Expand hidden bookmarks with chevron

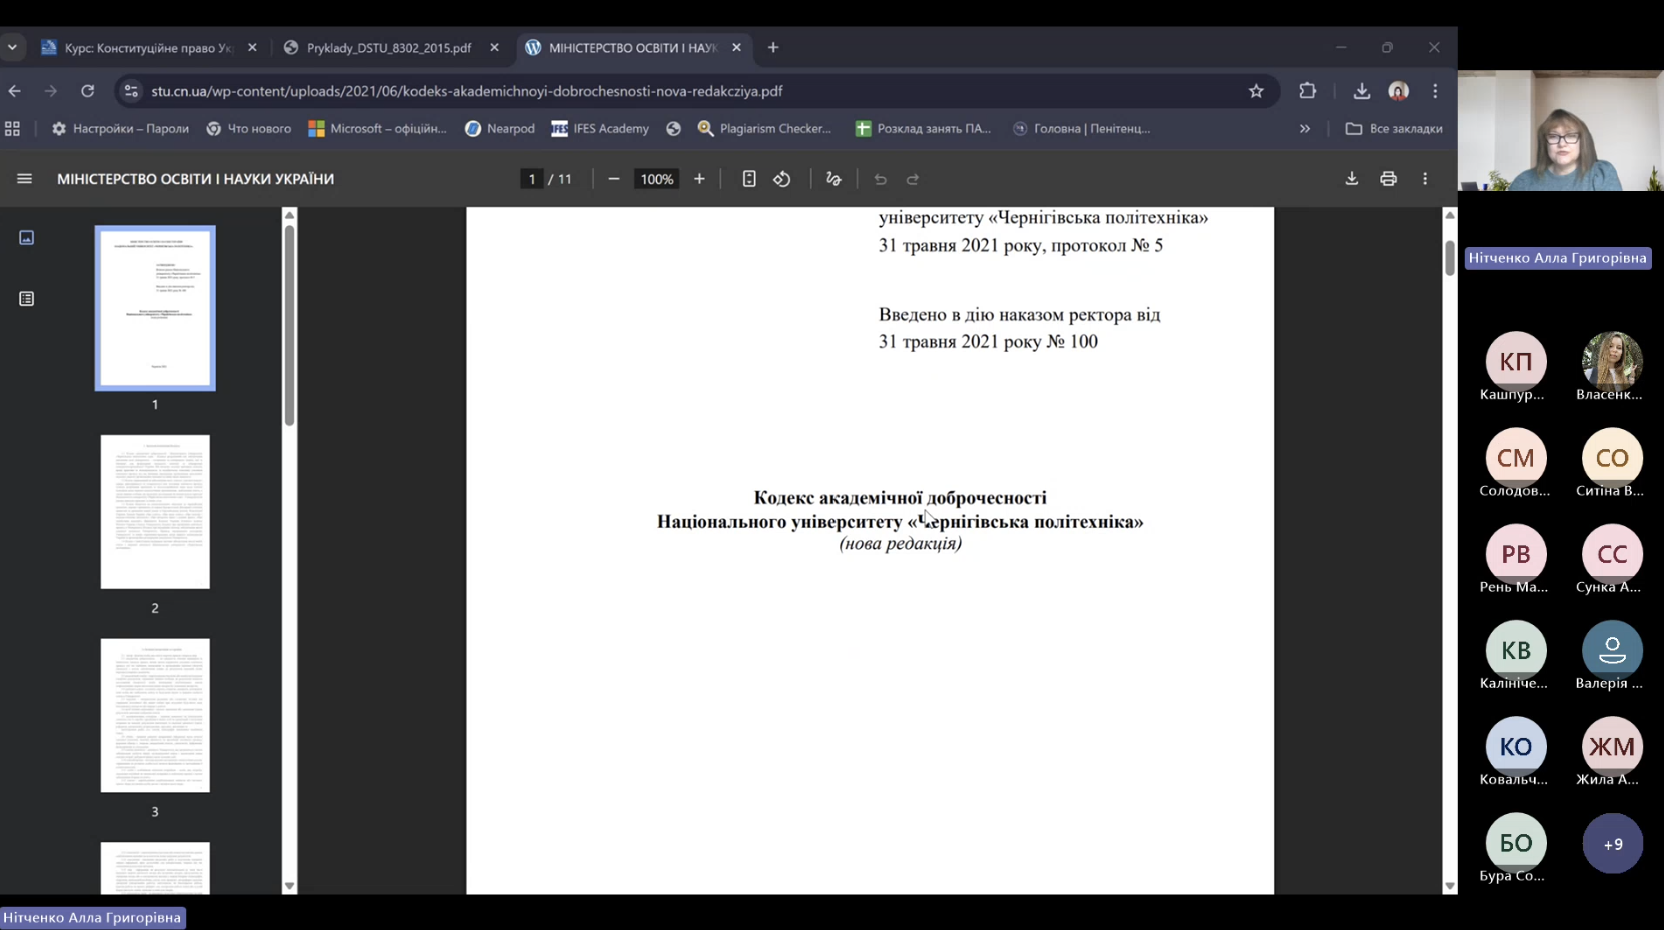point(1304,129)
